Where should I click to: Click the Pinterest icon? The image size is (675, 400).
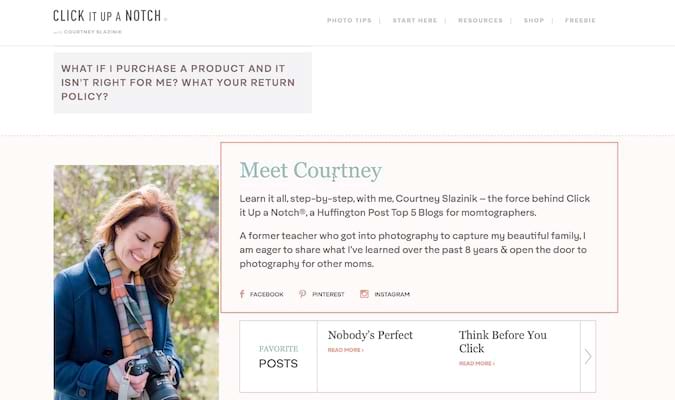(303, 294)
